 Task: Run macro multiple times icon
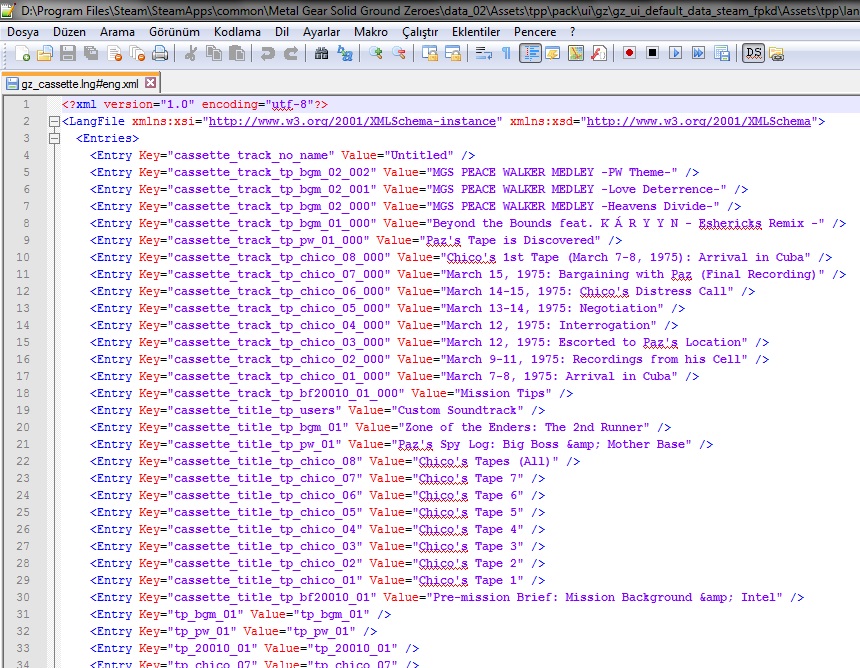click(x=698, y=53)
